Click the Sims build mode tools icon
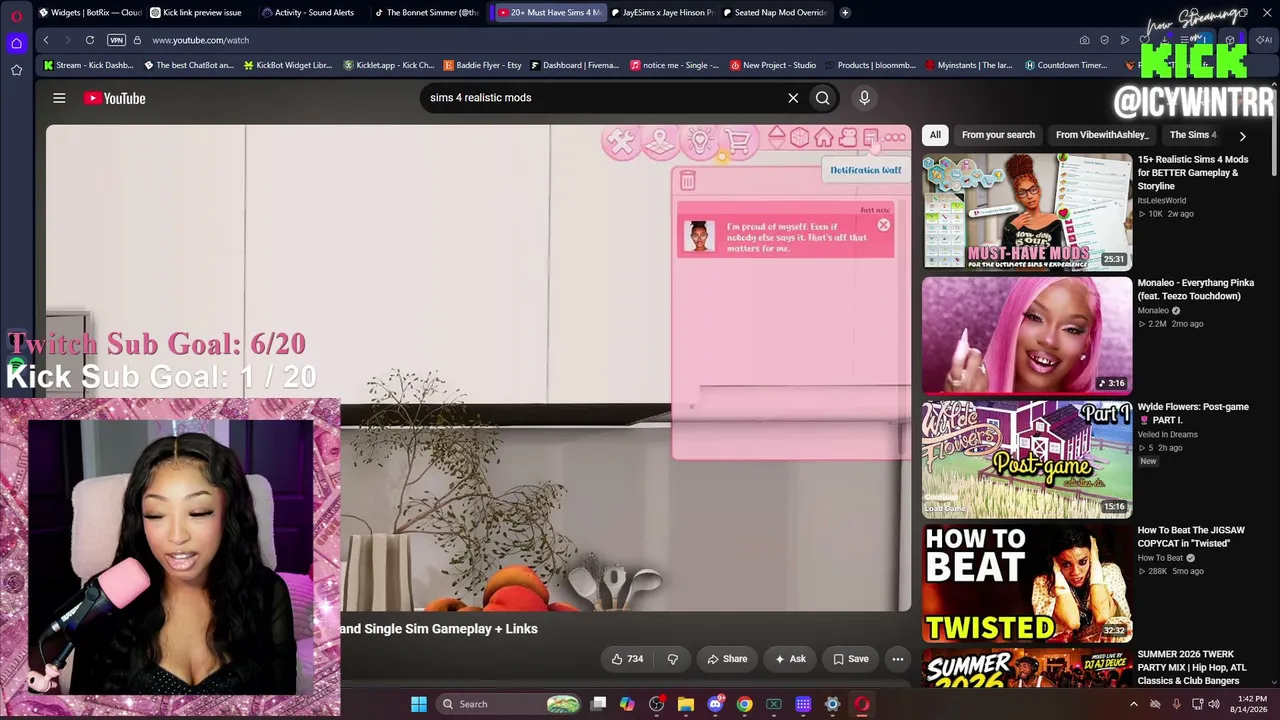Viewport: 1280px width, 720px height. (621, 142)
